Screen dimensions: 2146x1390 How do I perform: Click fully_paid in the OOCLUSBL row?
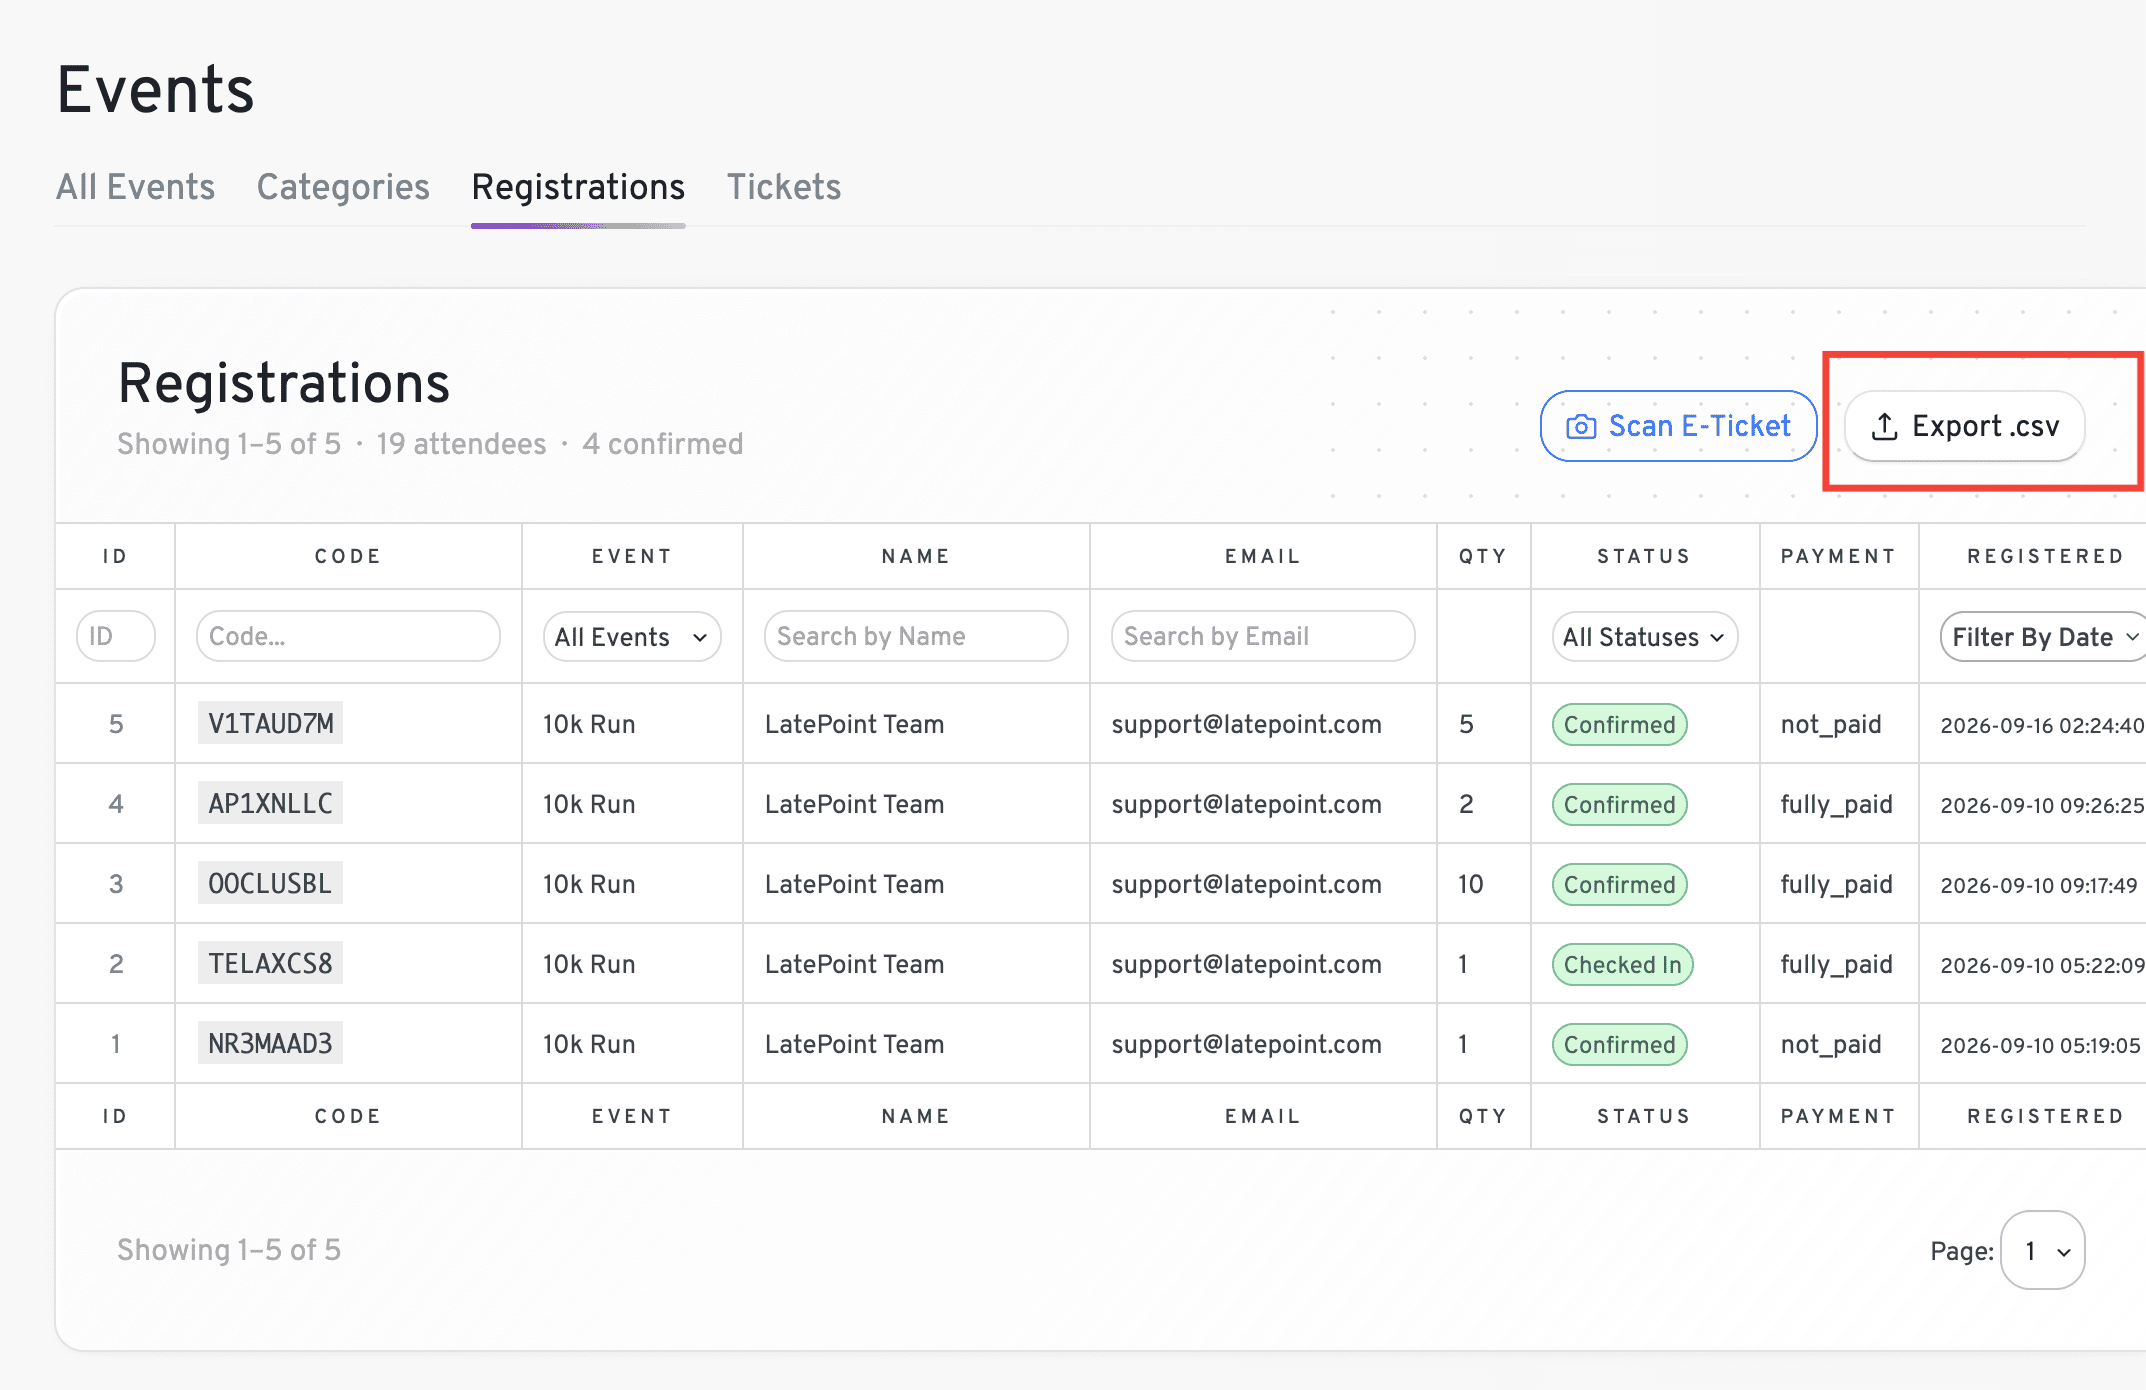coord(1837,884)
